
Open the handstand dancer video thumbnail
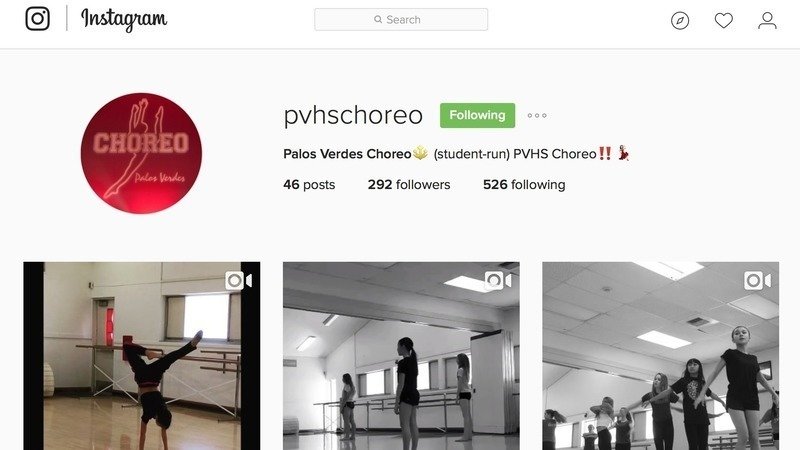142,356
